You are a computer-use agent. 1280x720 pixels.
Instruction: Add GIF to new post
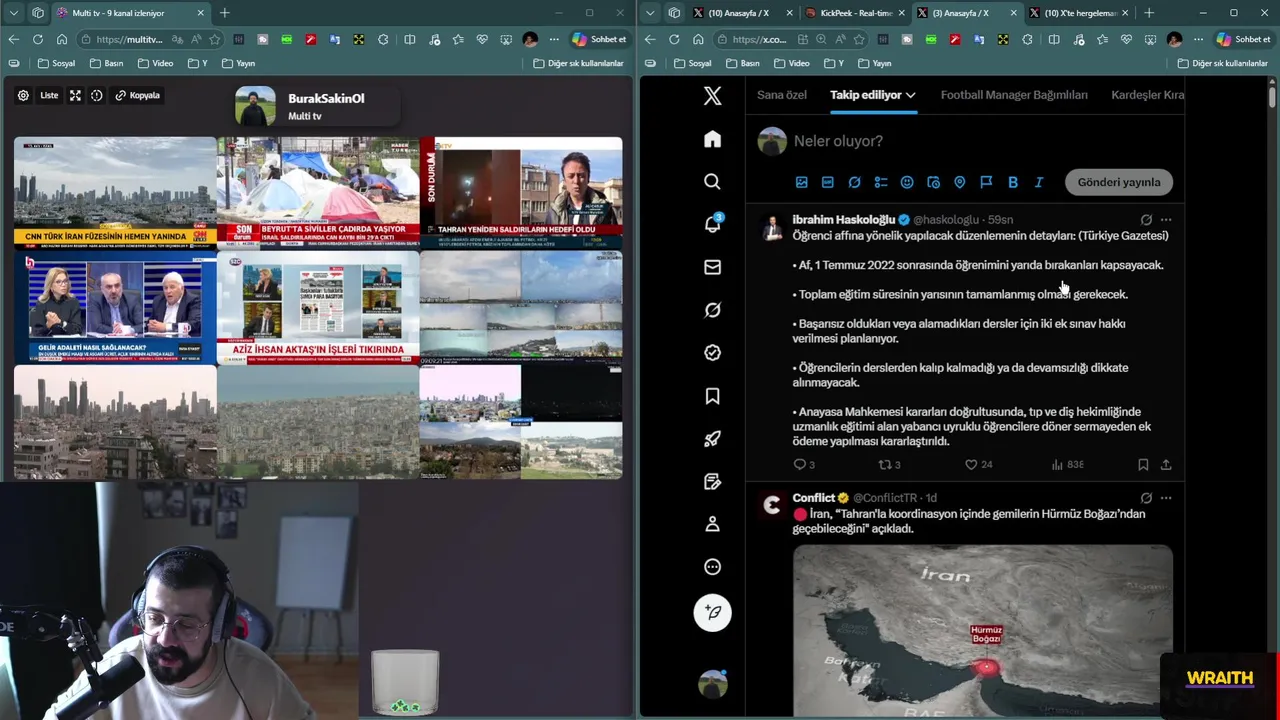coord(827,182)
